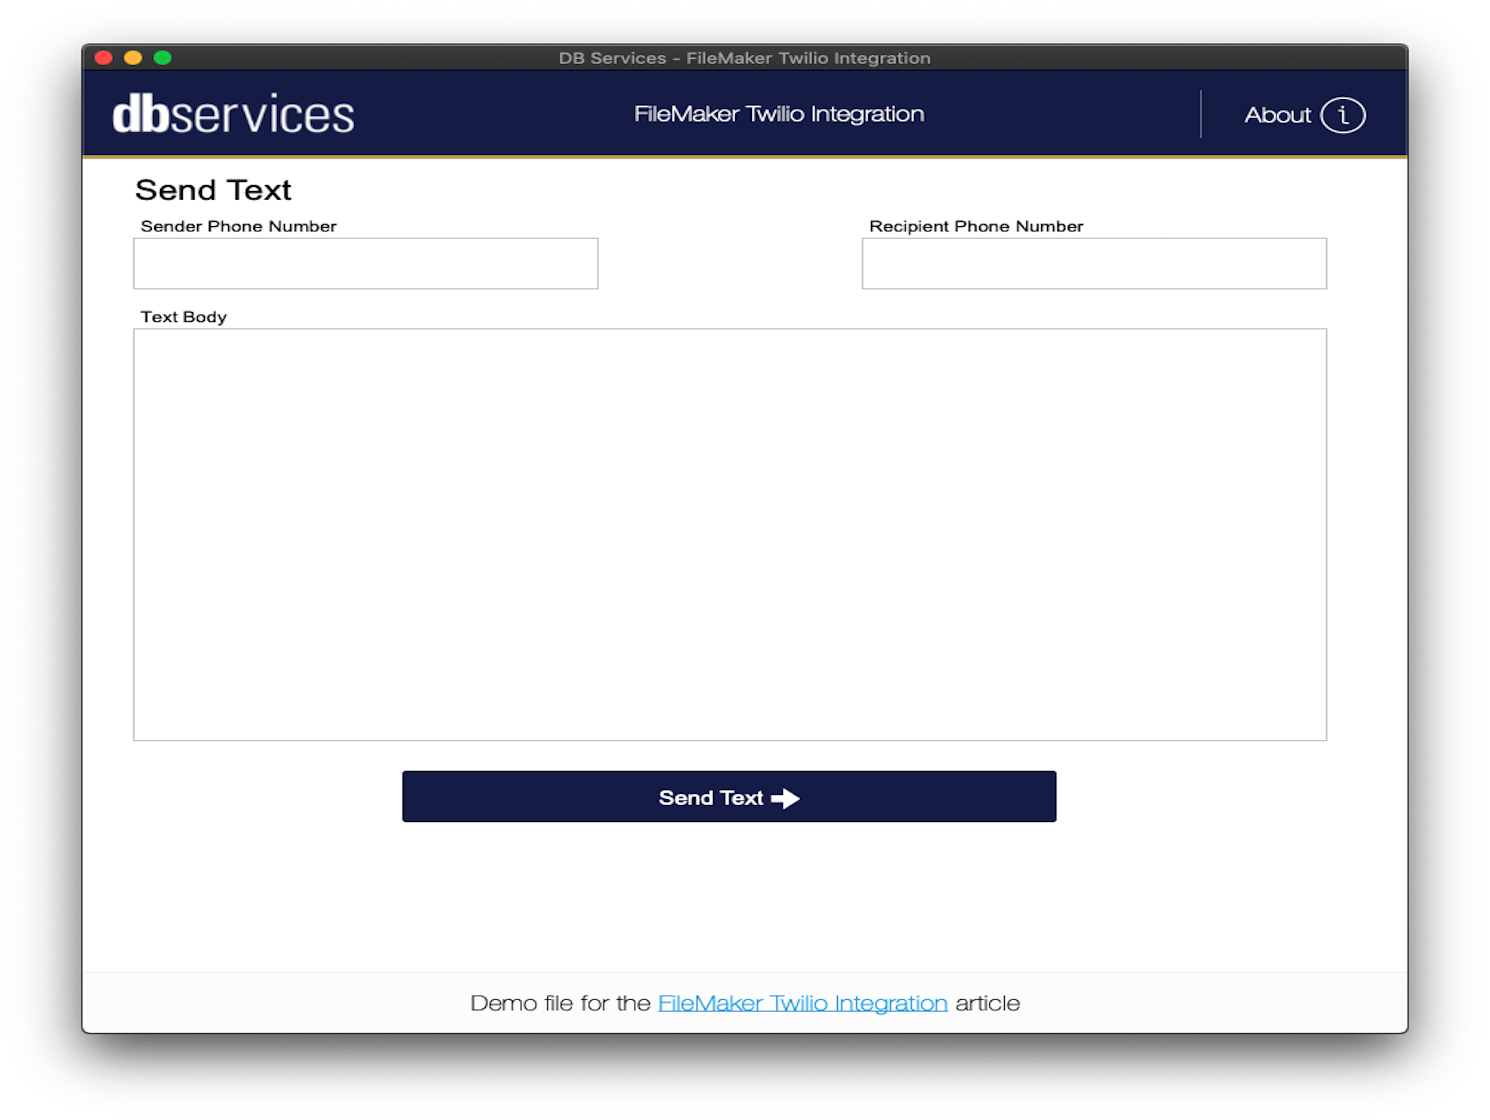1490x1120 pixels.
Task: Focus the Recipient Phone Number field
Action: pos(1094,264)
